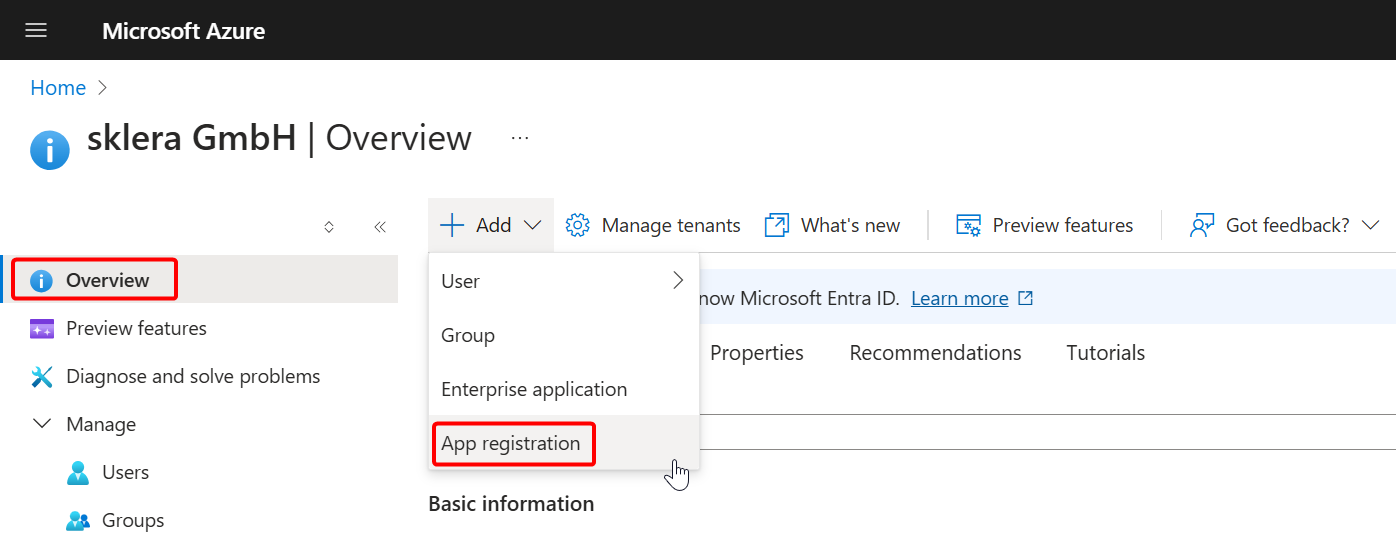Click the wrench tools icon
1396x545 pixels.
(42, 377)
